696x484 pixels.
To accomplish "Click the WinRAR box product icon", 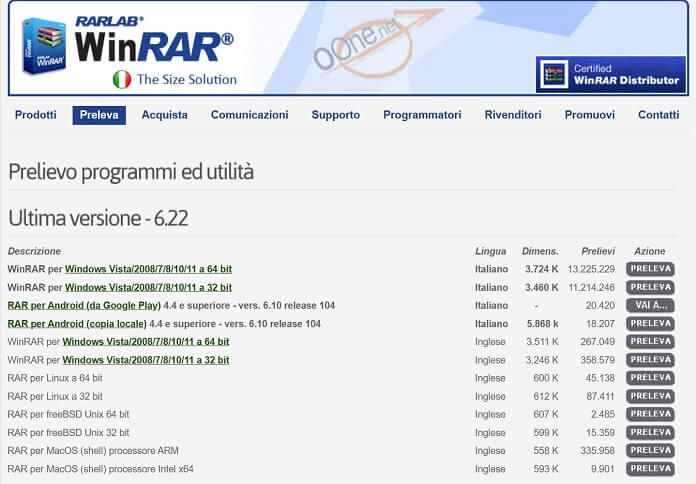I will point(44,46).
